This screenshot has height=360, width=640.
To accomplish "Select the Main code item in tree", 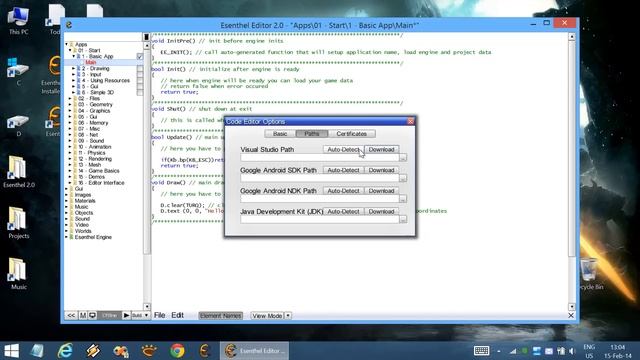I will (x=91, y=62).
